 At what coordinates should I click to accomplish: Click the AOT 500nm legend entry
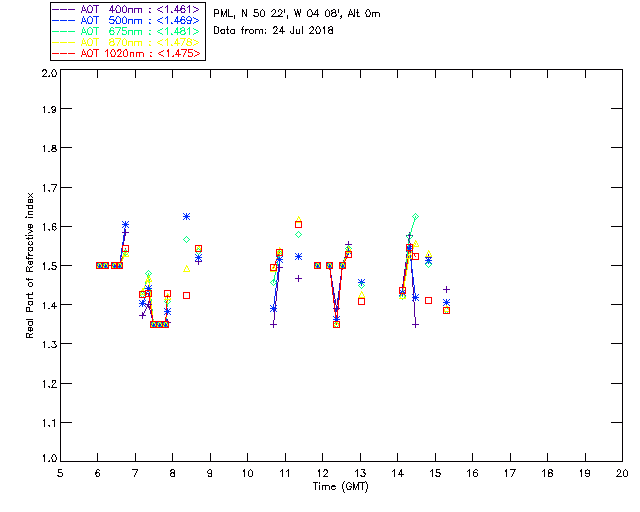click(x=126, y=20)
